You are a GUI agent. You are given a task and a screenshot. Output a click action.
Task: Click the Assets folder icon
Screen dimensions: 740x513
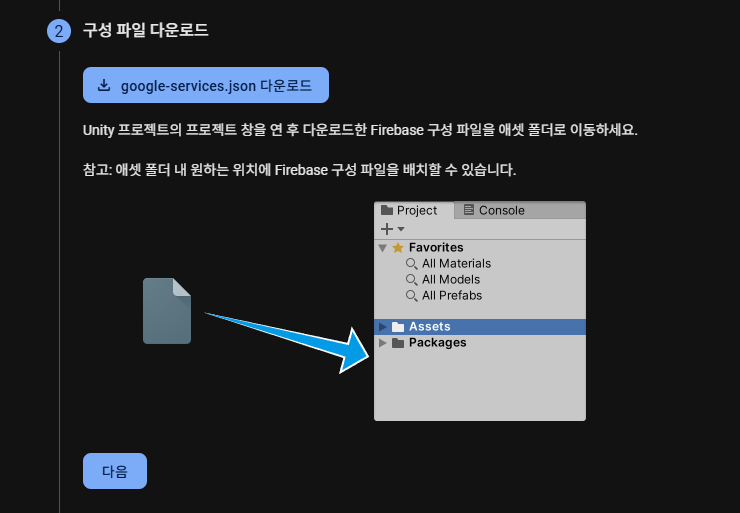pos(398,327)
